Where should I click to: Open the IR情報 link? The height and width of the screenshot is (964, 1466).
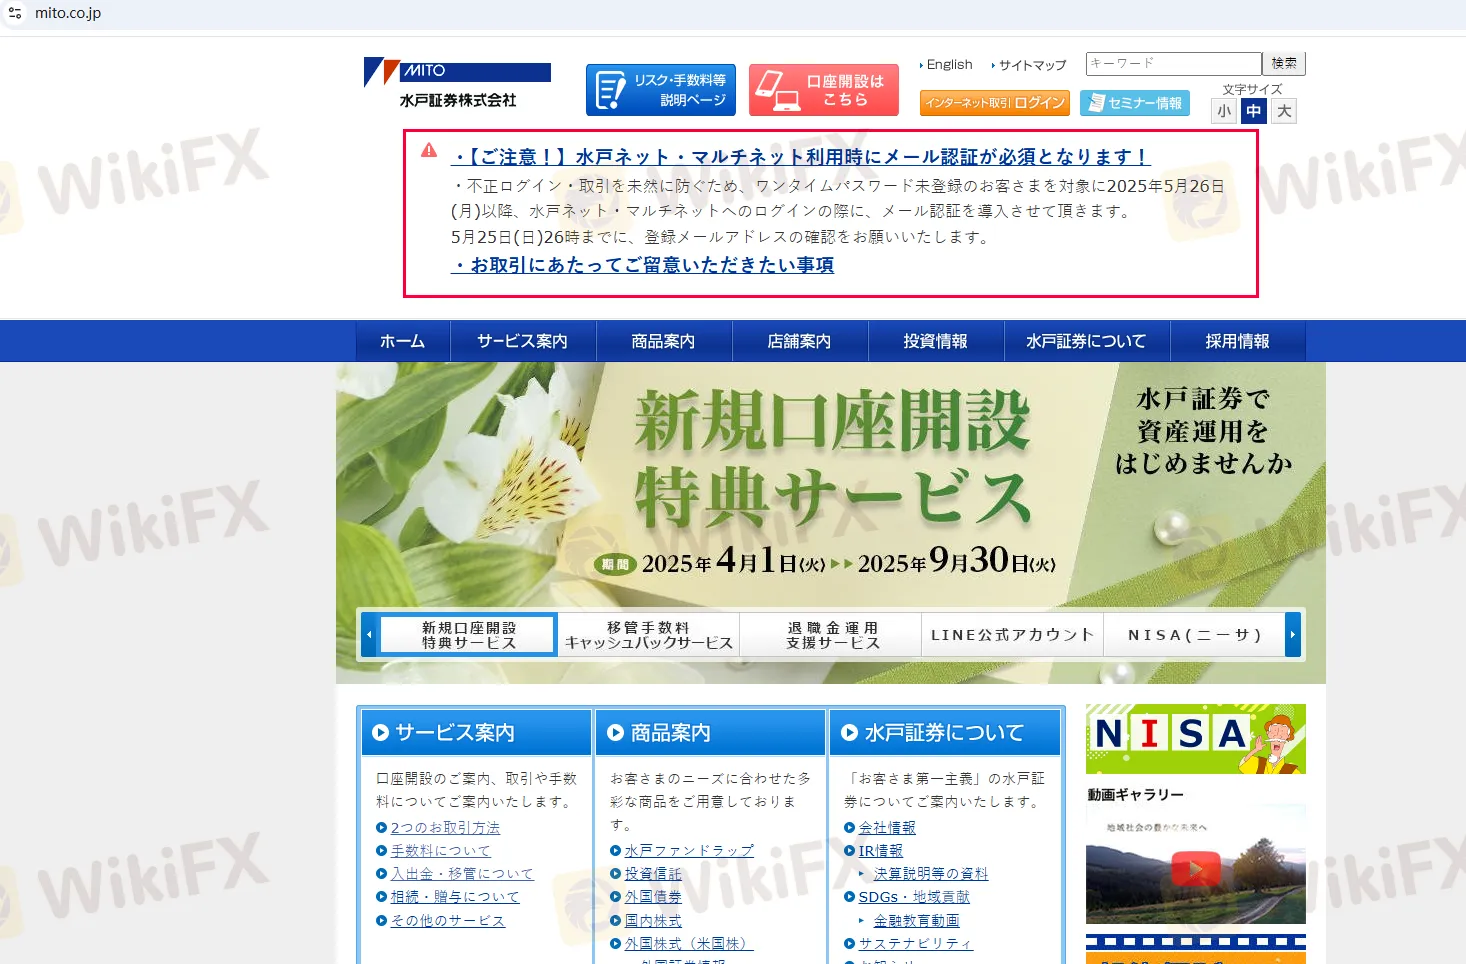tap(880, 851)
